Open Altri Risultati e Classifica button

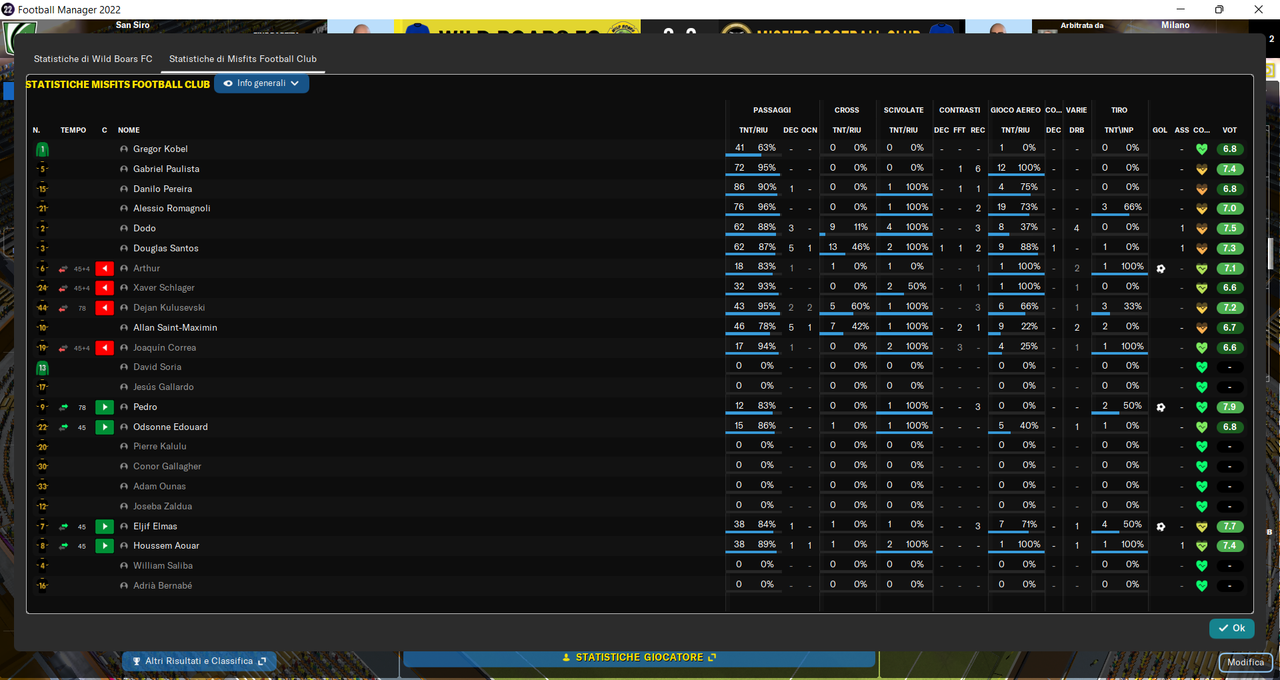coord(199,661)
